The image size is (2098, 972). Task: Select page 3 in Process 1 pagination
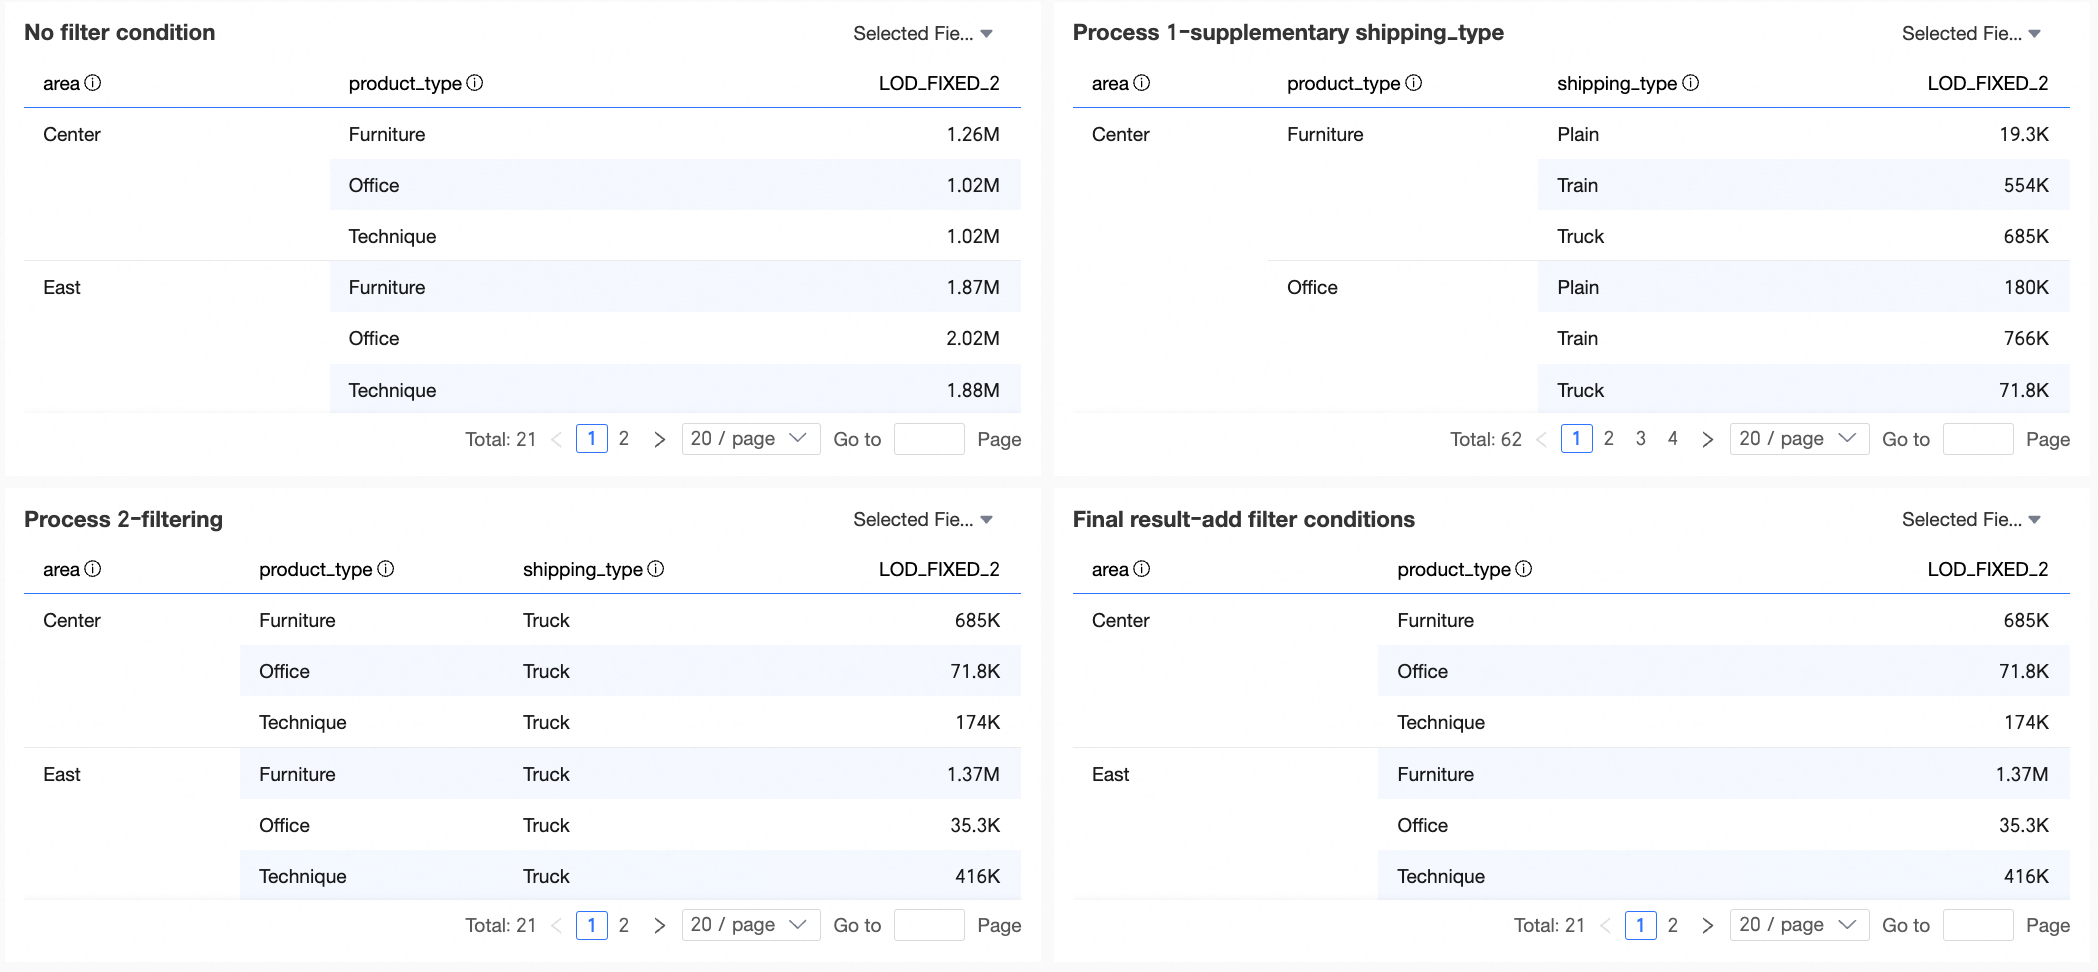(x=1640, y=439)
